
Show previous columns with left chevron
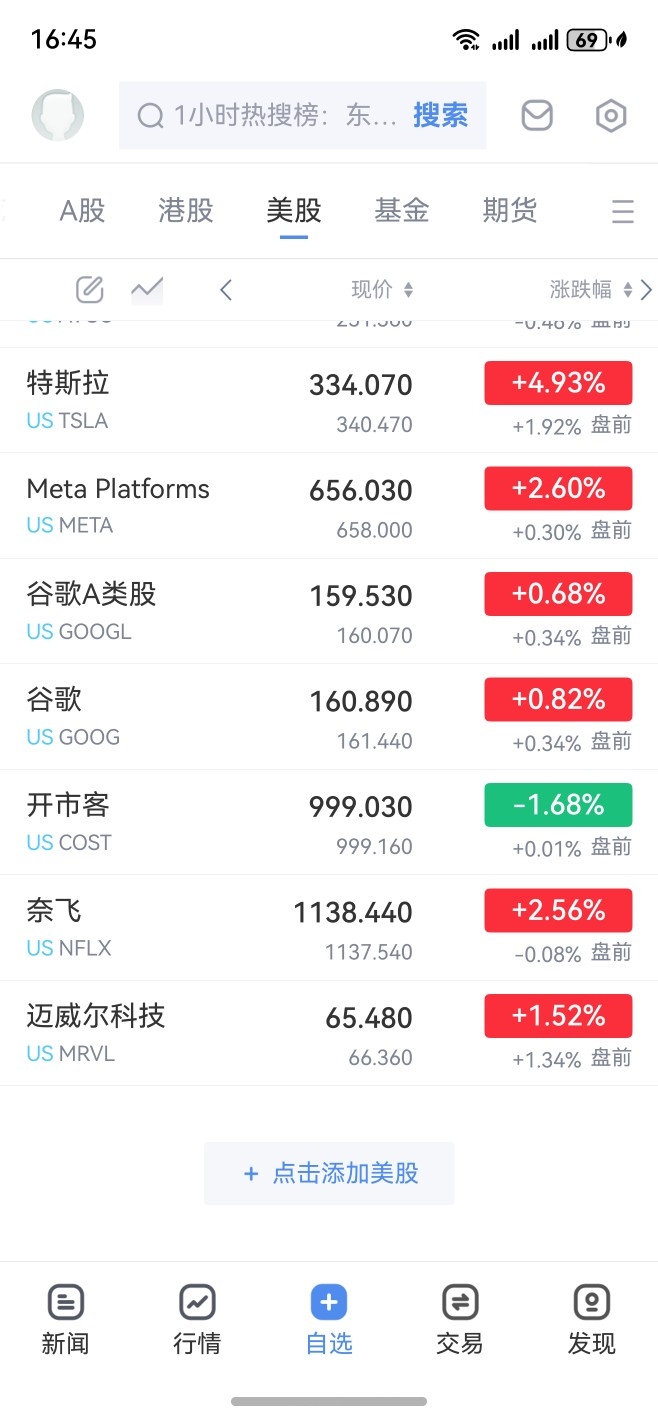tap(226, 290)
